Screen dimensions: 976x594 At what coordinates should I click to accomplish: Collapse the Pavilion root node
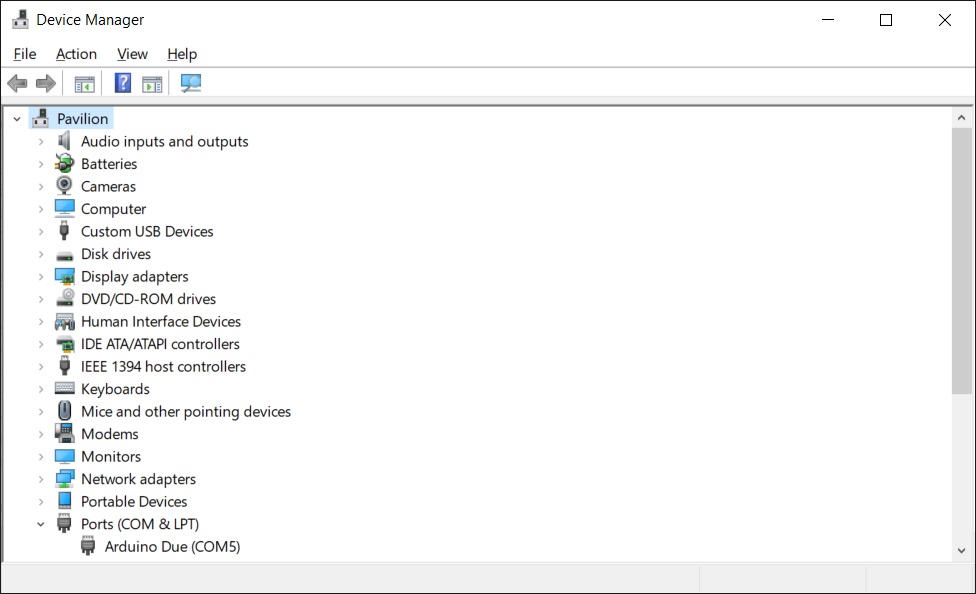pyautogui.click(x=17, y=119)
